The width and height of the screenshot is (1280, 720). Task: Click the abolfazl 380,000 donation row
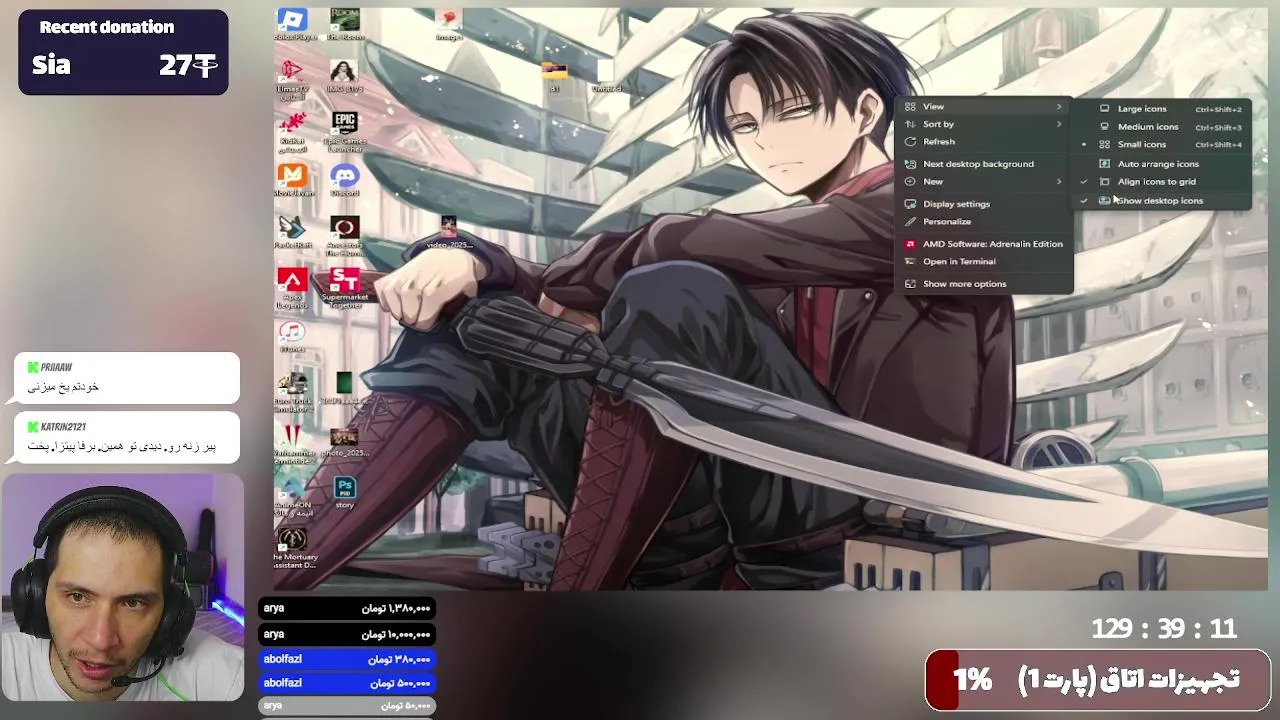point(347,659)
